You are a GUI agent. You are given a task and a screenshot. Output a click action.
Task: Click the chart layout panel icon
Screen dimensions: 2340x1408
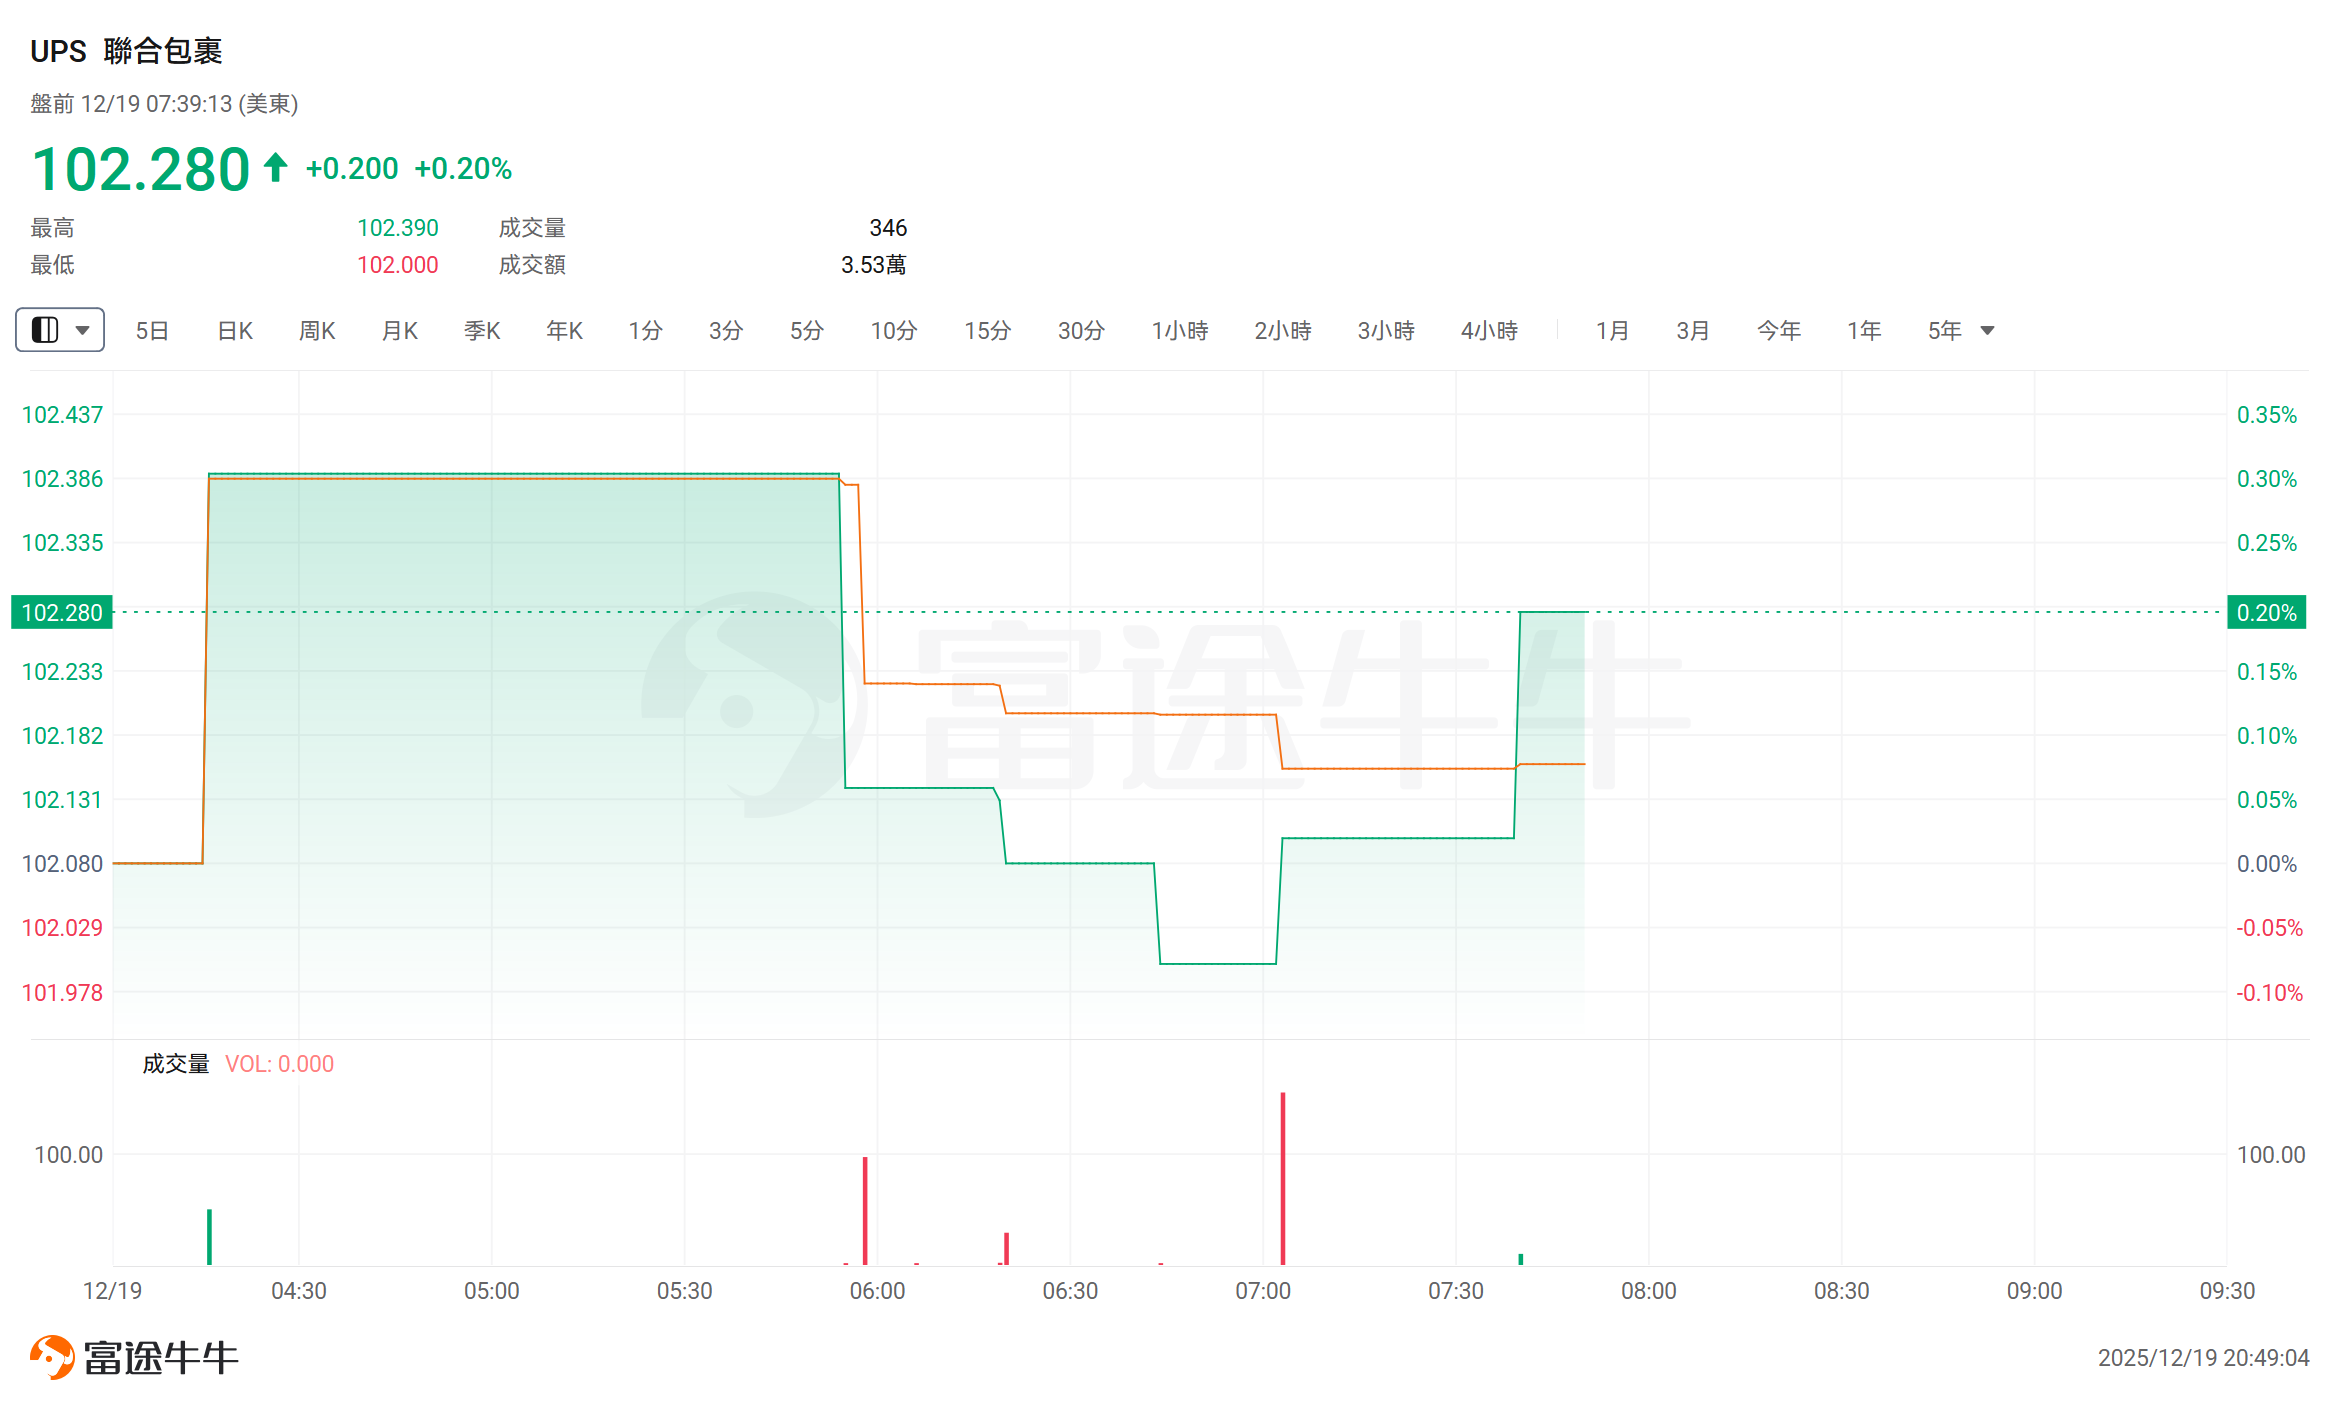[45, 330]
